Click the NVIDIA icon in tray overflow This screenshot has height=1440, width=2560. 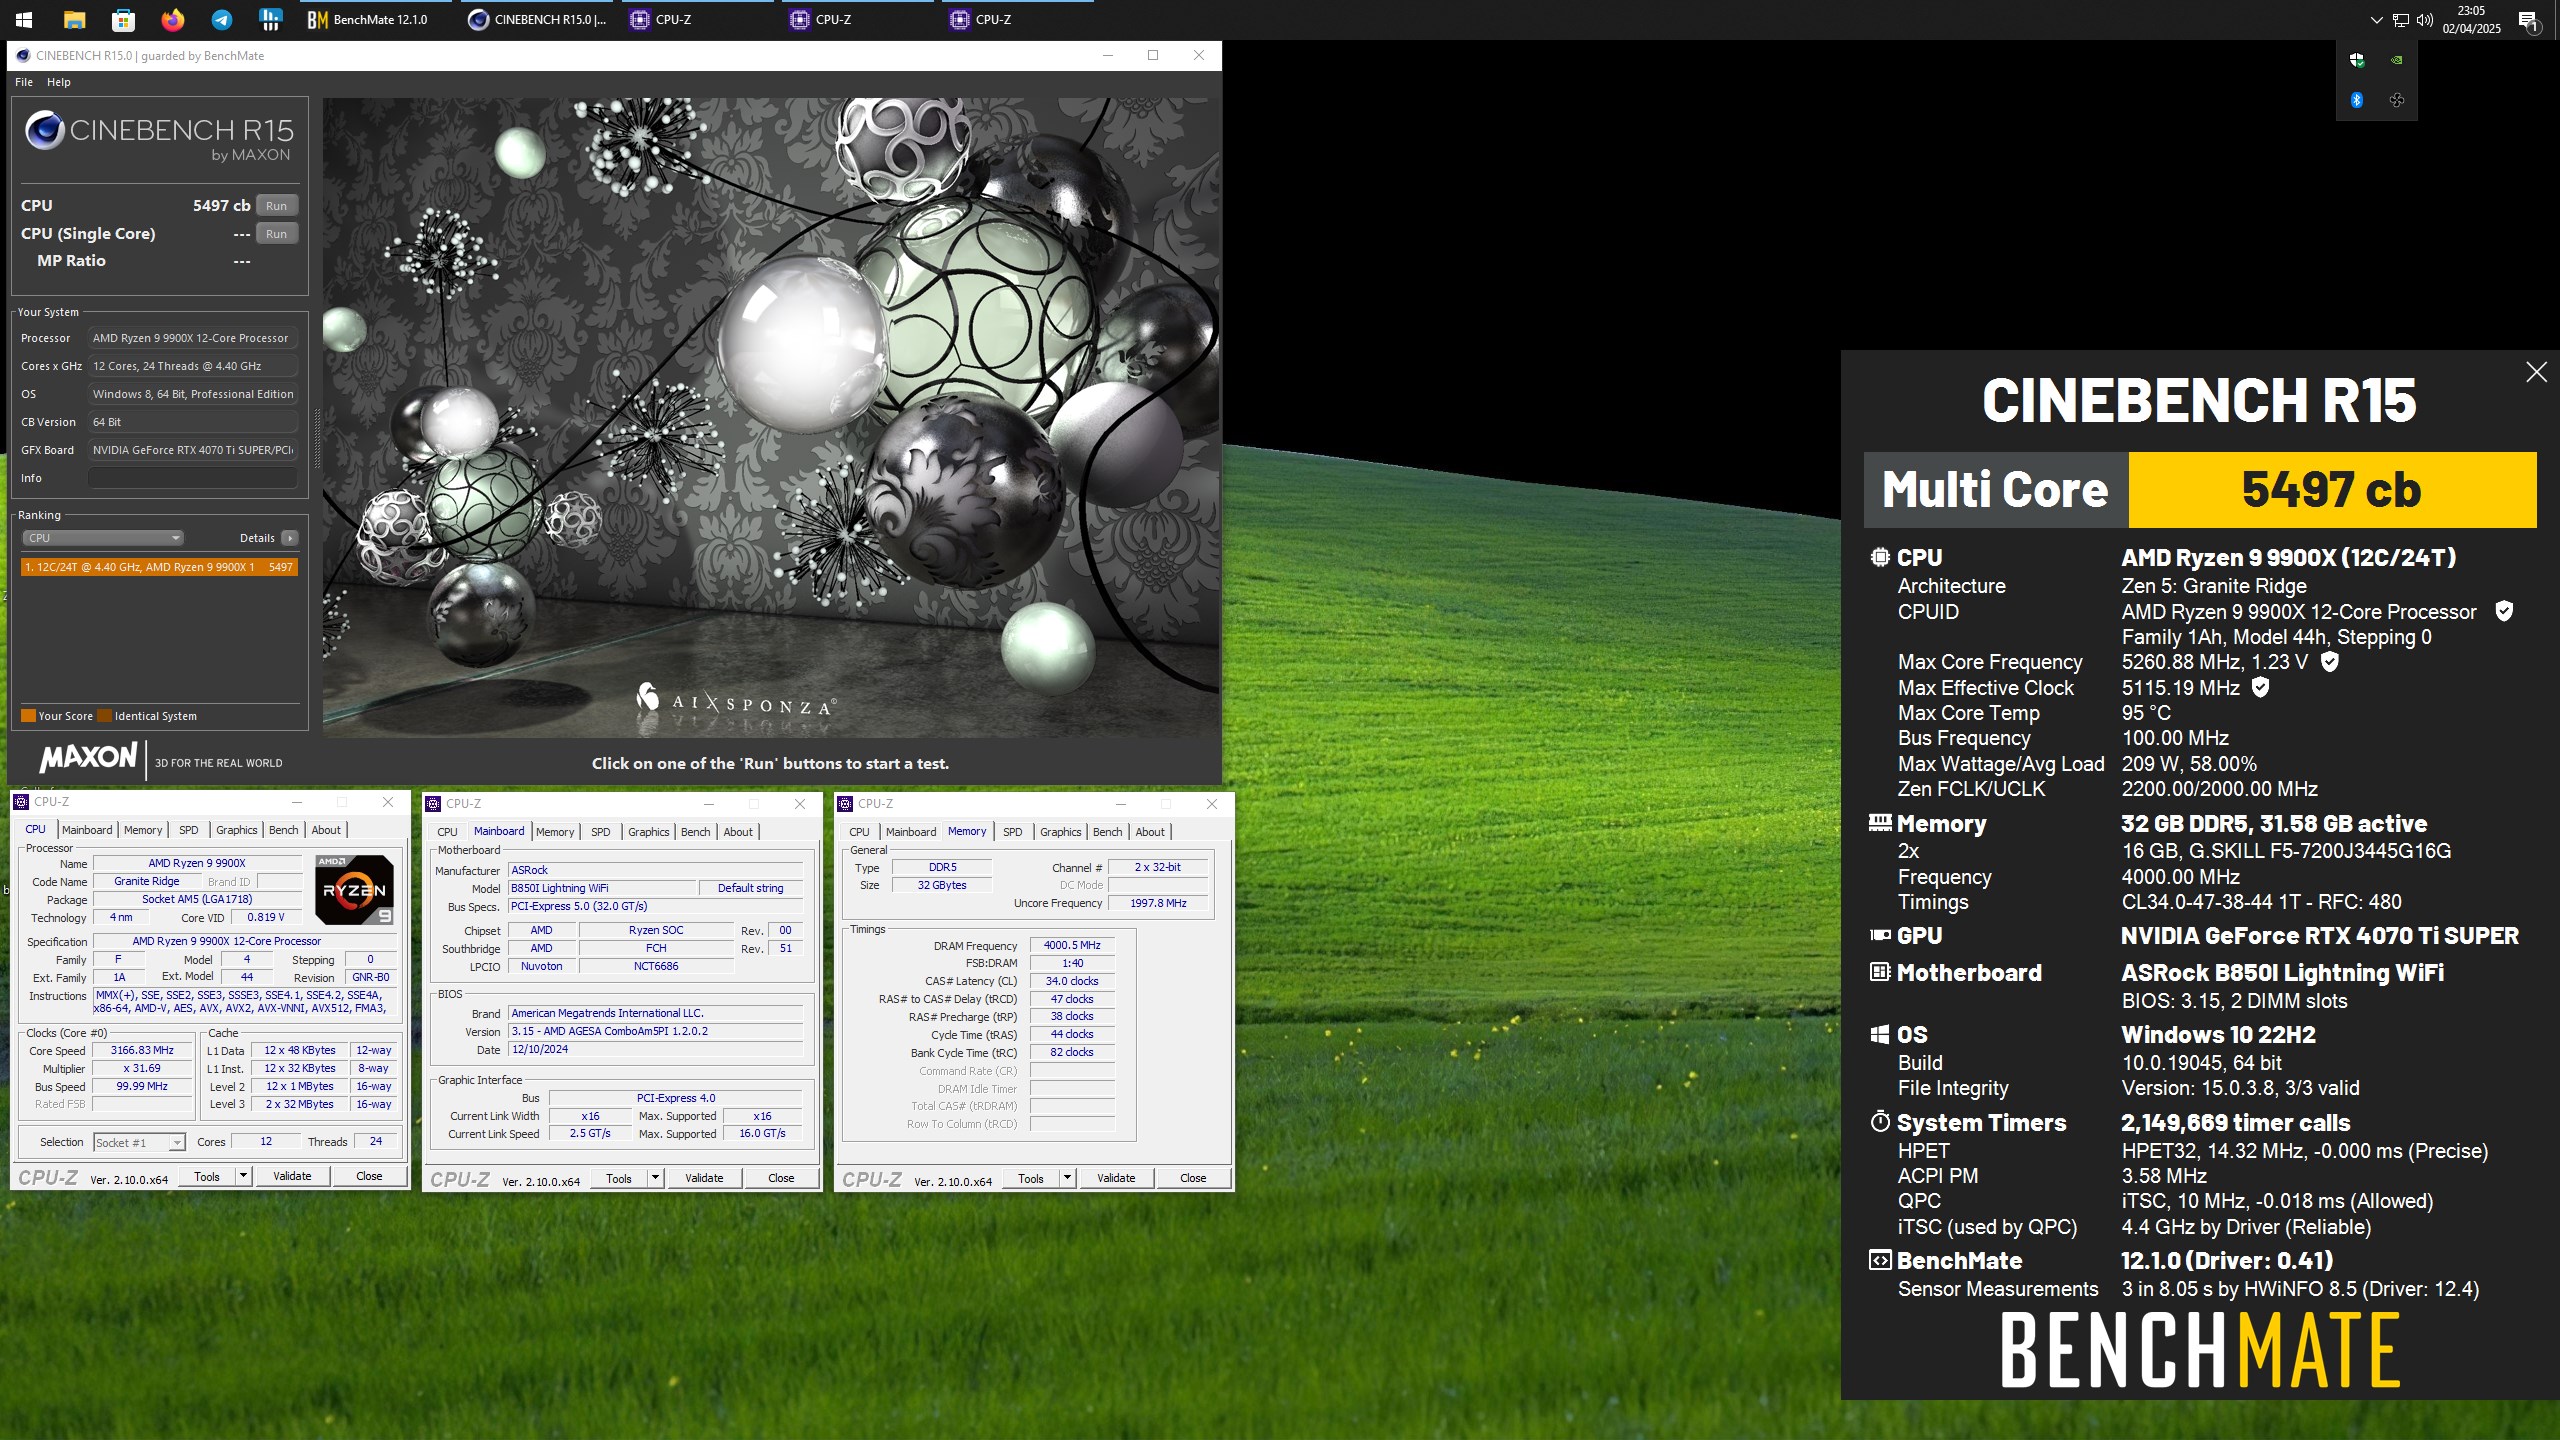tap(2397, 60)
